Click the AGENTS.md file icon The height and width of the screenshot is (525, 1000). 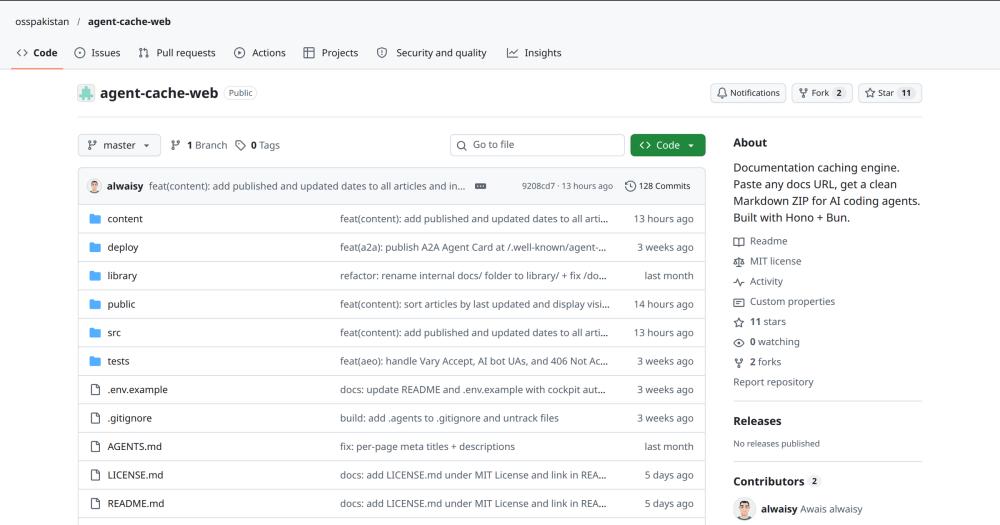95,447
